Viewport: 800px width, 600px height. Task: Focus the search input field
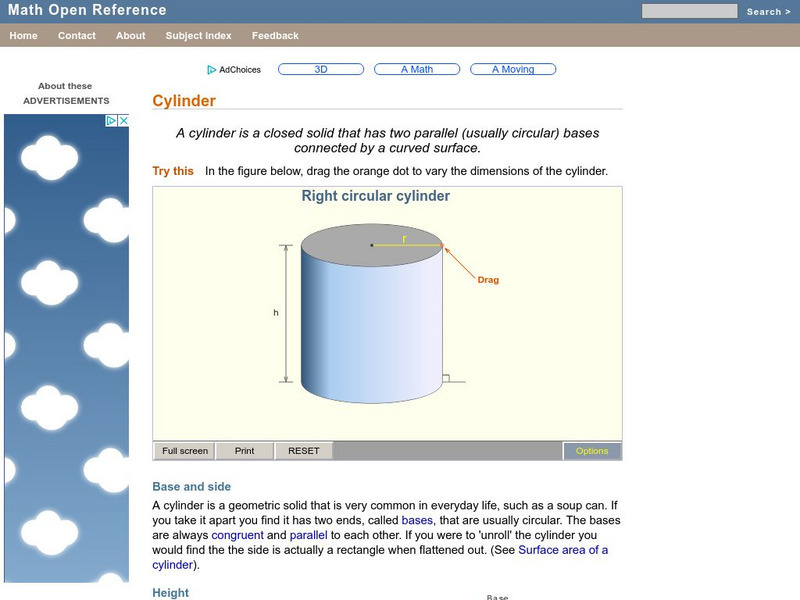coord(689,11)
